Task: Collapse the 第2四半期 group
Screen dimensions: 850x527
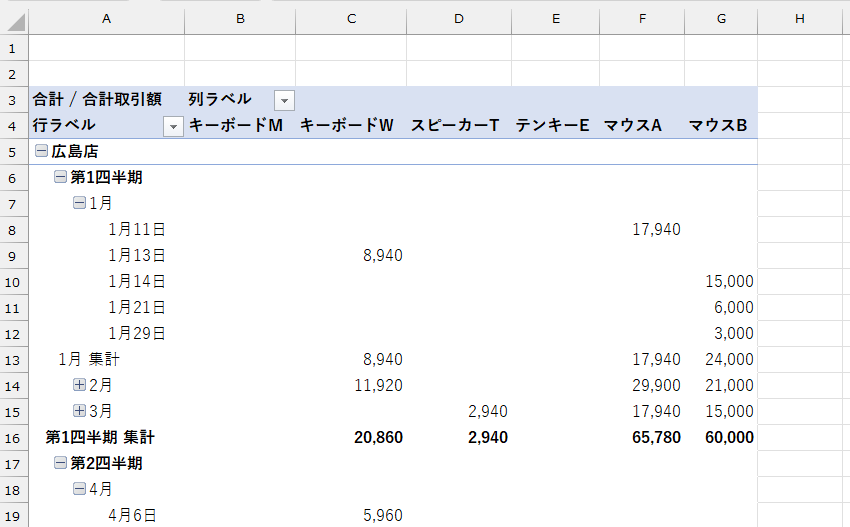Action: point(60,463)
